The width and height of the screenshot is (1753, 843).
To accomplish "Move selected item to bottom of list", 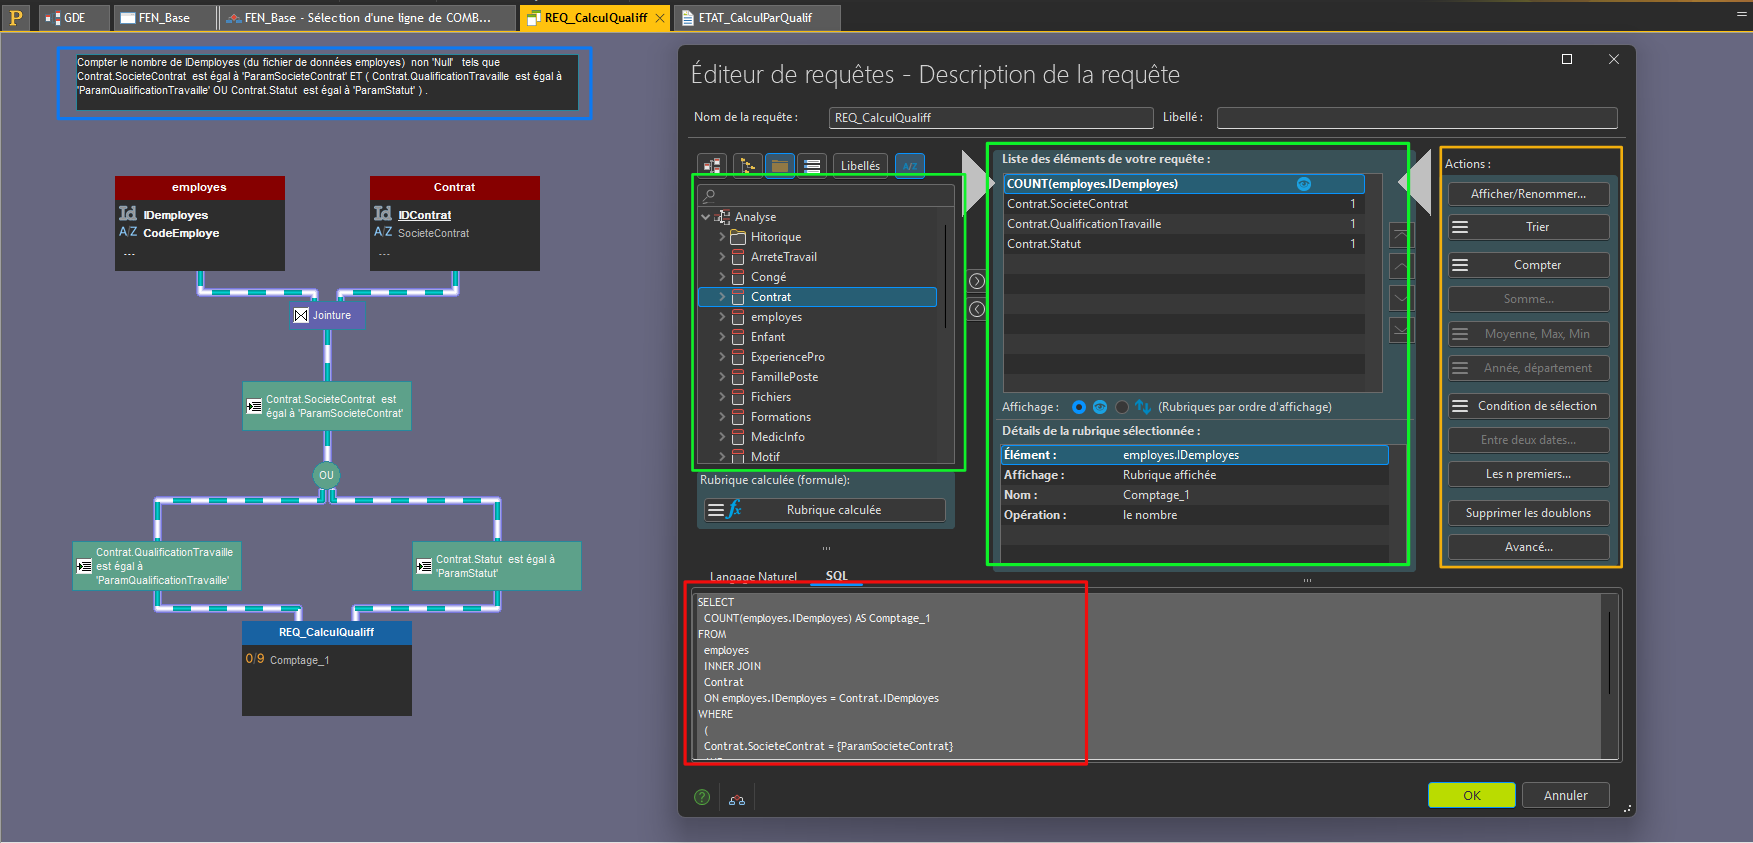I will (1401, 329).
